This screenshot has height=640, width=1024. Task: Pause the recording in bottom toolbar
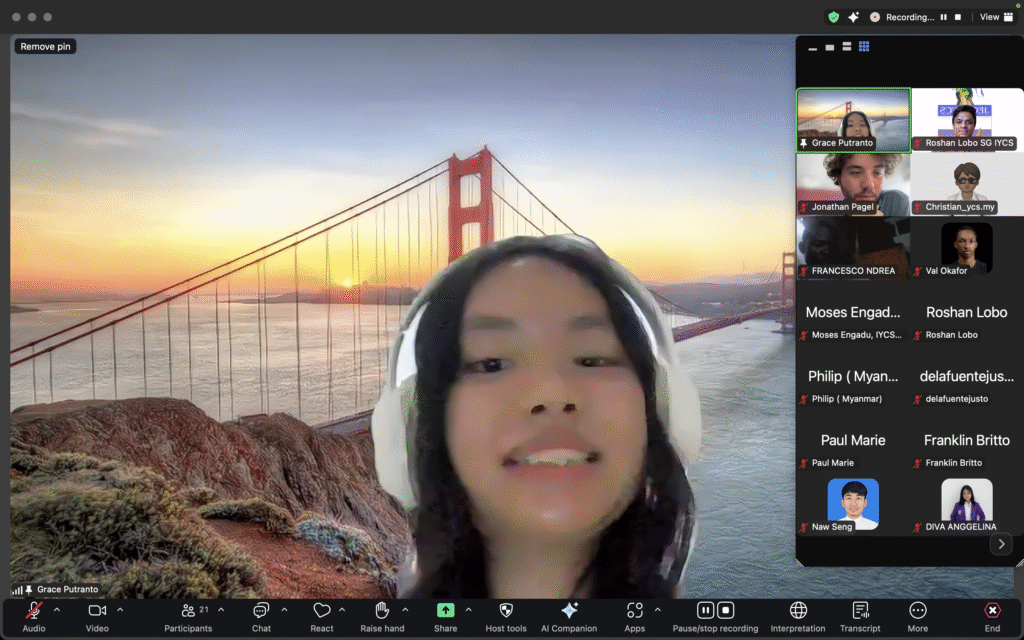tap(705, 611)
